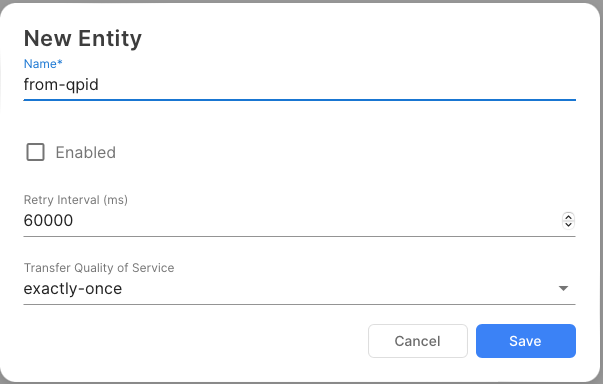Cancel the New Entity dialog

pyautogui.click(x=418, y=341)
